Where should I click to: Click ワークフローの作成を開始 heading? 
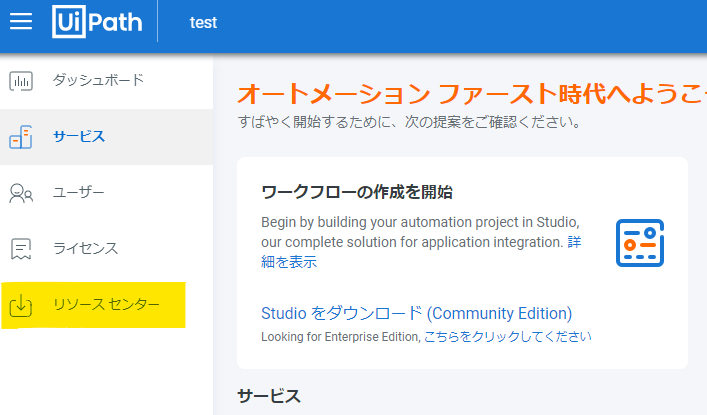[357, 192]
